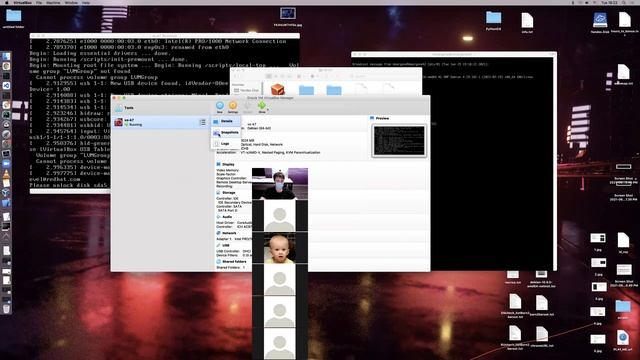Select Yandex.Disk in Finder sidebar

point(247,90)
